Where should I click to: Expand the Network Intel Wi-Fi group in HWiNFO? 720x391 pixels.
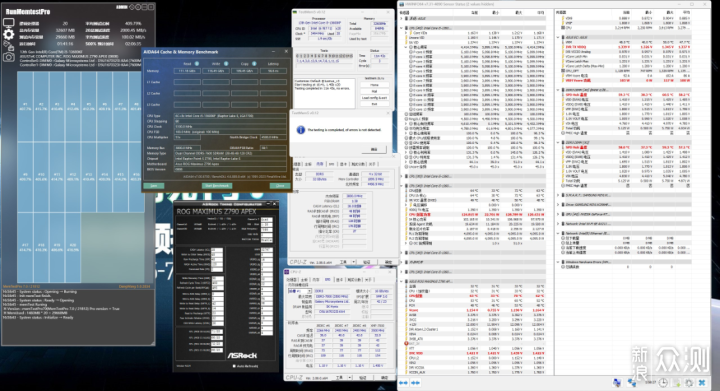point(558,223)
